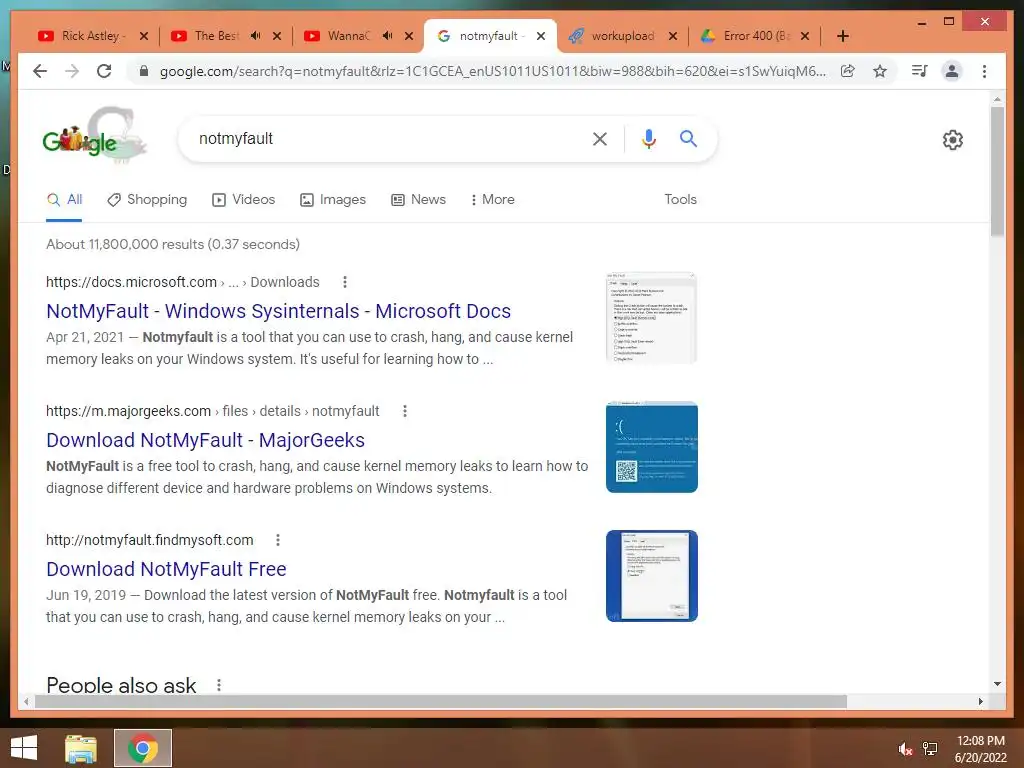Open Download NotMyFault MajorGeeks result

tap(205, 440)
